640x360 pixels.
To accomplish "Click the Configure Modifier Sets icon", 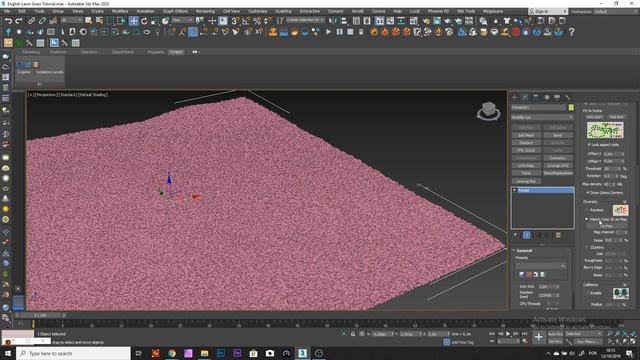I will (x=558, y=235).
